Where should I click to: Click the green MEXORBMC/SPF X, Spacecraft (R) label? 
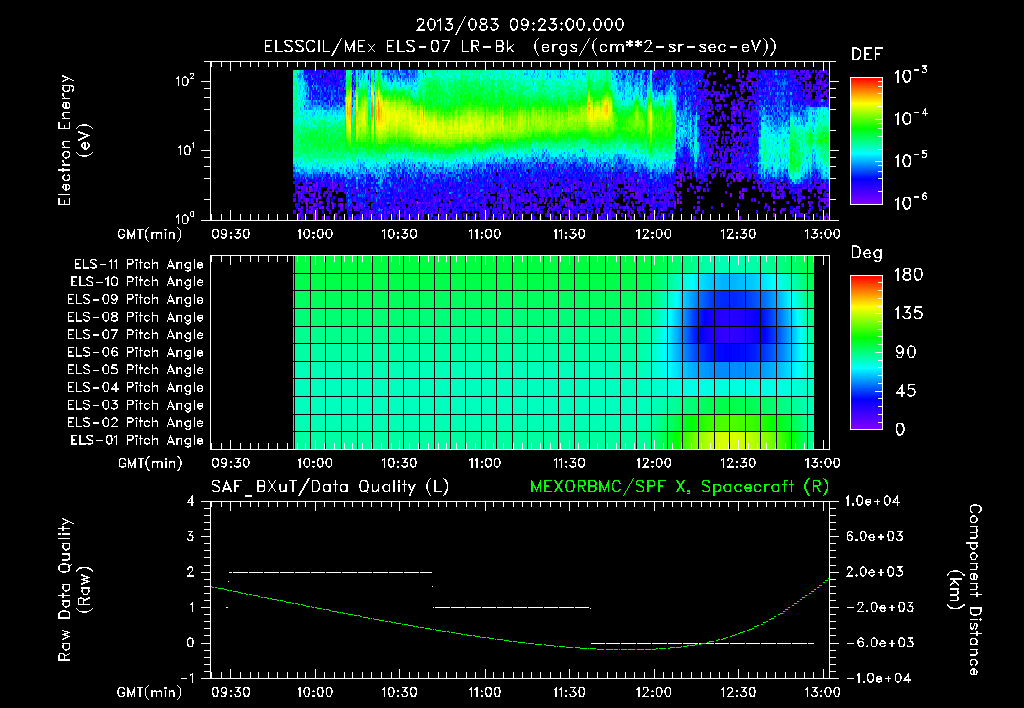coord(679,487)
